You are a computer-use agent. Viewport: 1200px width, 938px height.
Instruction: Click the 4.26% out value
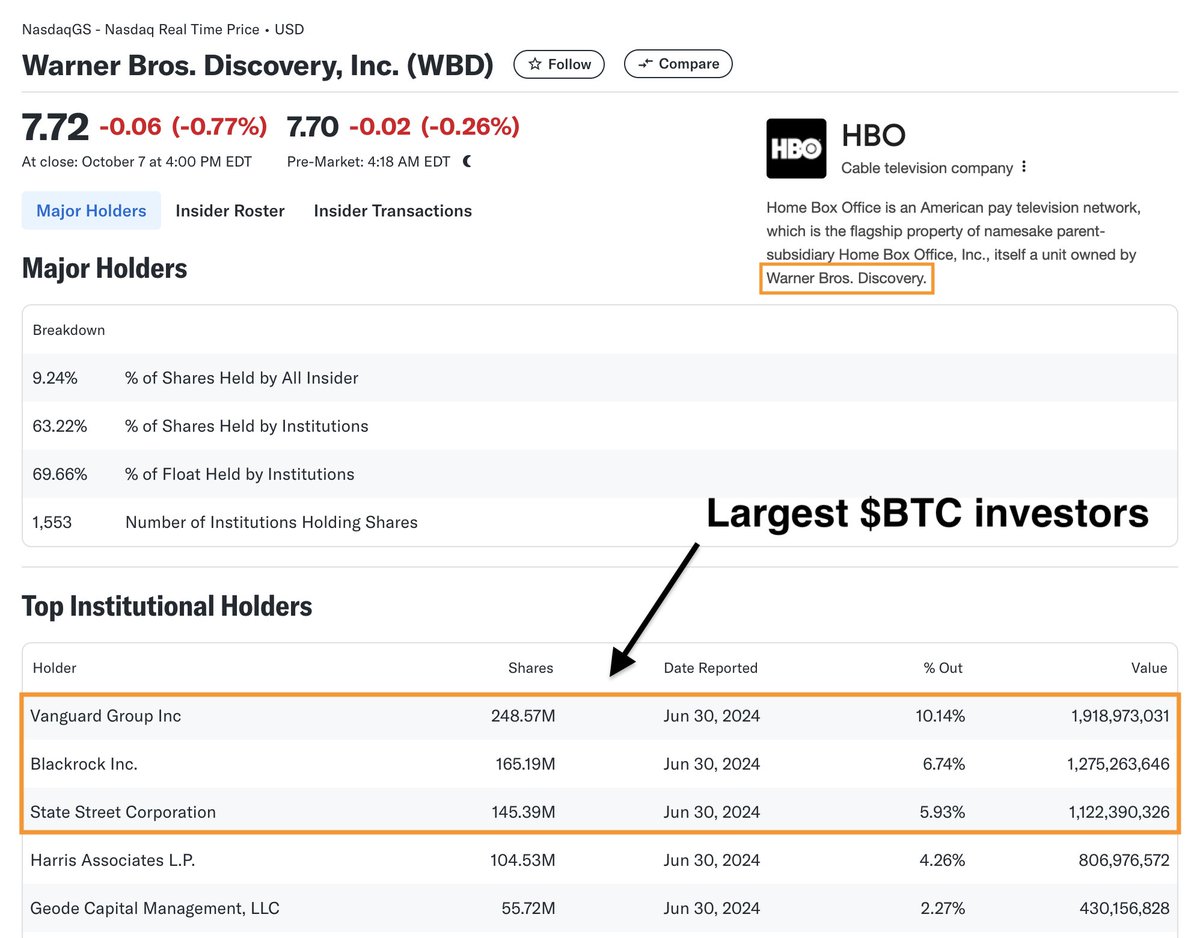click(943, 860)
